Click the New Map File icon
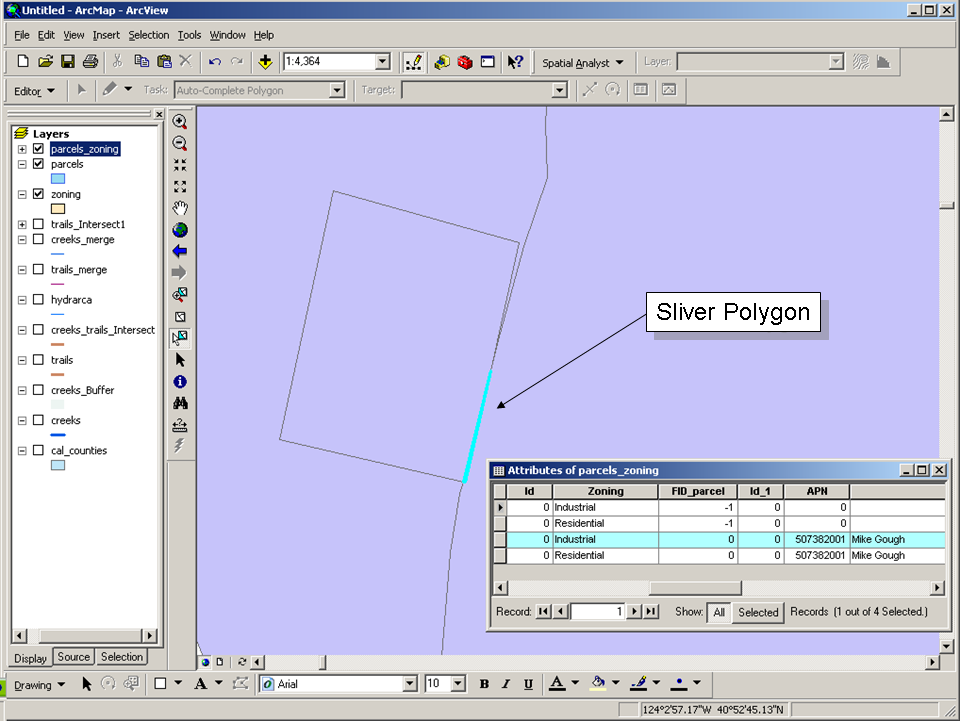960x721 pixels. [23, 61]
